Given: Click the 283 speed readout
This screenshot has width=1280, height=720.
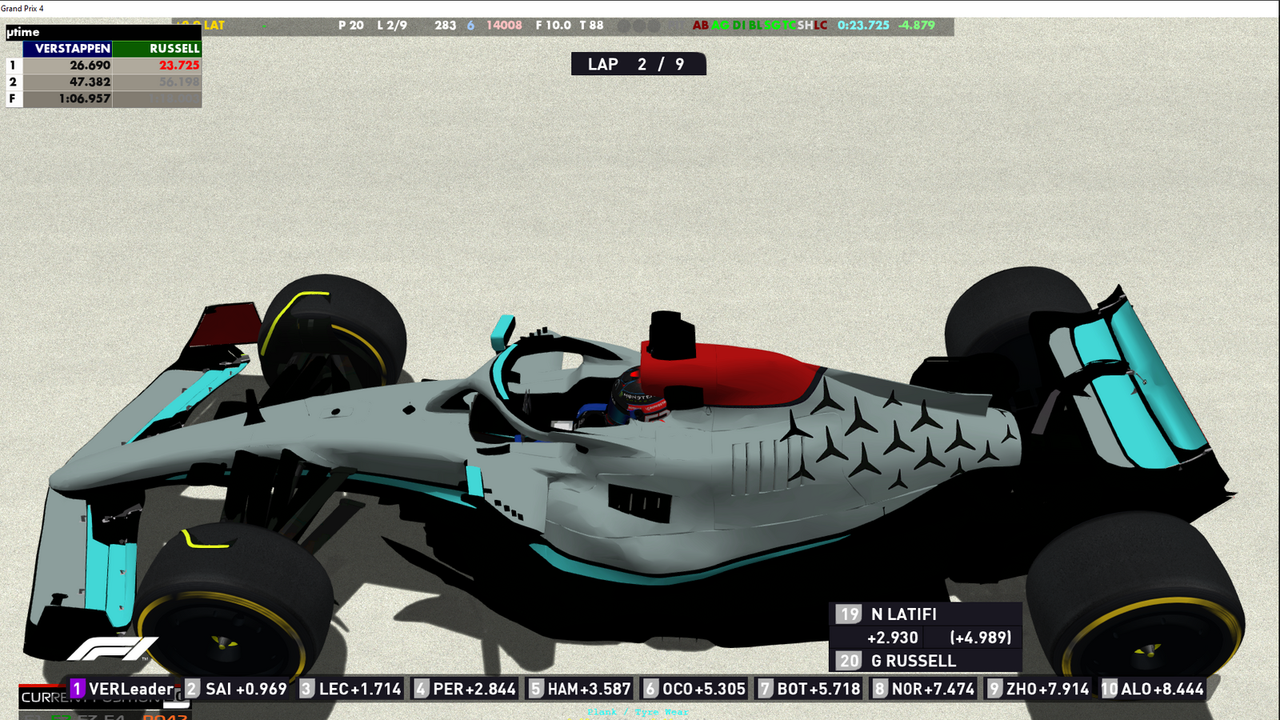Looking at the screenshot, I should (445, 25).
